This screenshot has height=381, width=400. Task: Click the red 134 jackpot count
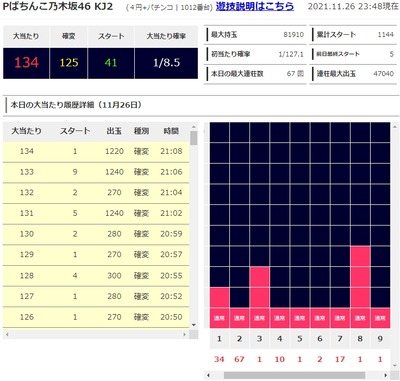coord(26,63)
